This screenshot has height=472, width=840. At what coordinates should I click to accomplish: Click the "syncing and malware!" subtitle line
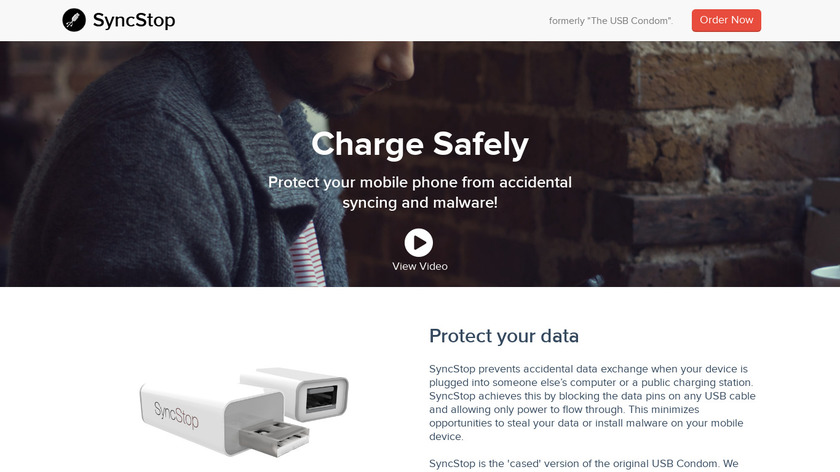coord(420,203)
